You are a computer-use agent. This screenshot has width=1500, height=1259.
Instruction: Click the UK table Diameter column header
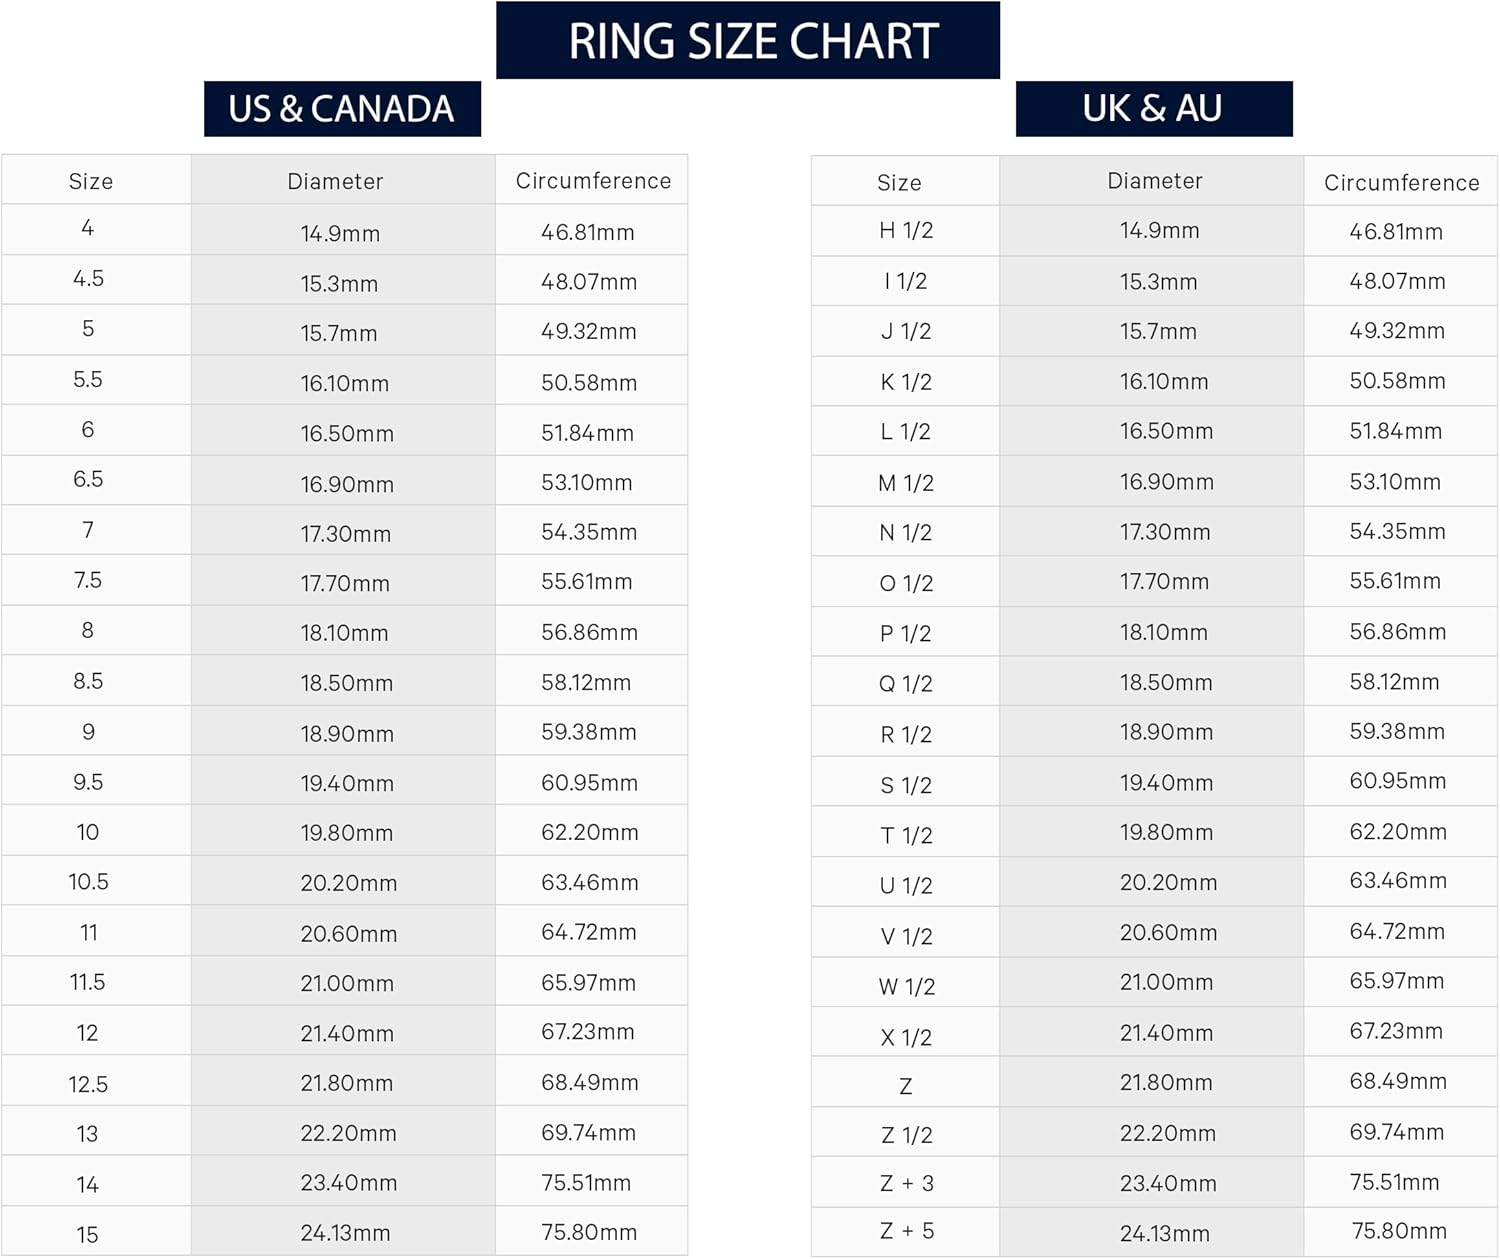click(1154, 181)
